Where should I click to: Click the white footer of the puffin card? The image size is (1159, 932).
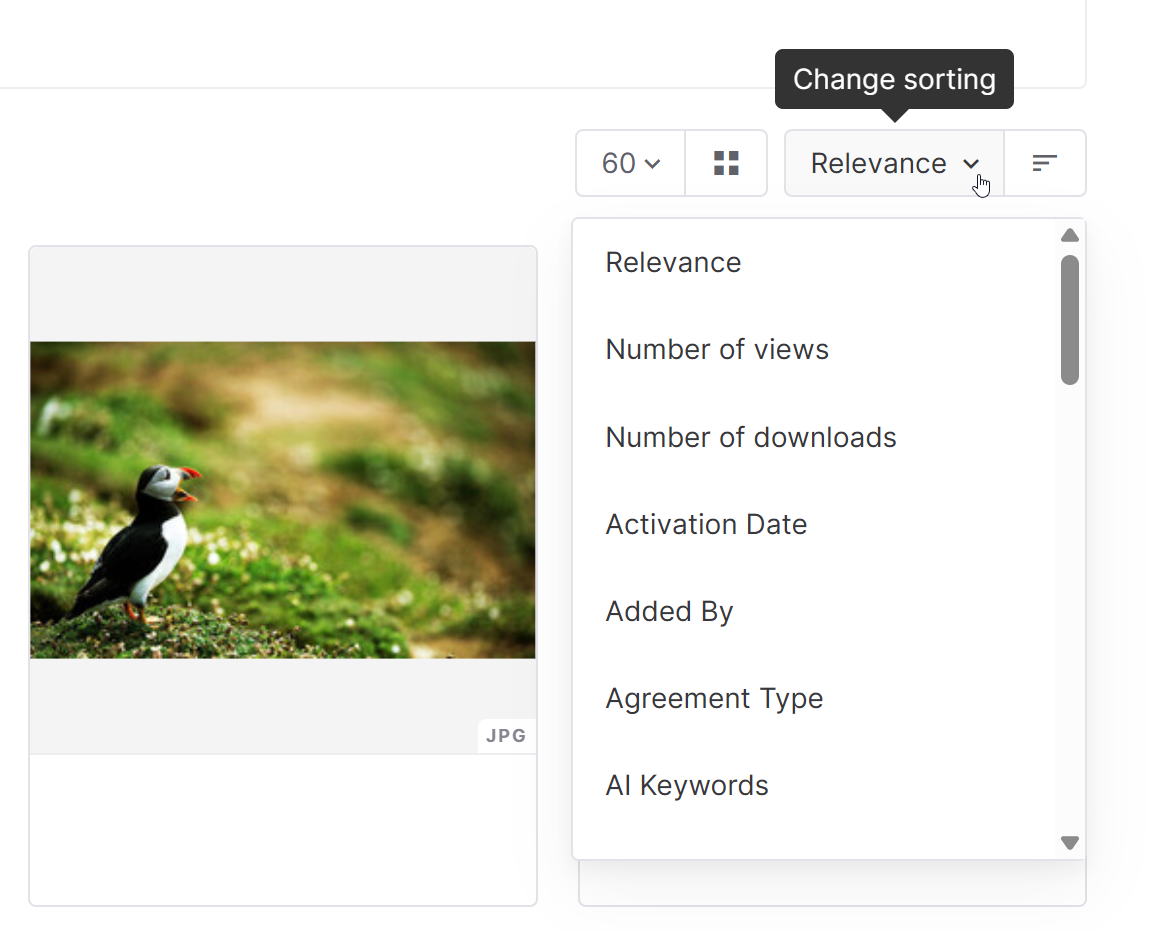(282, 829)
